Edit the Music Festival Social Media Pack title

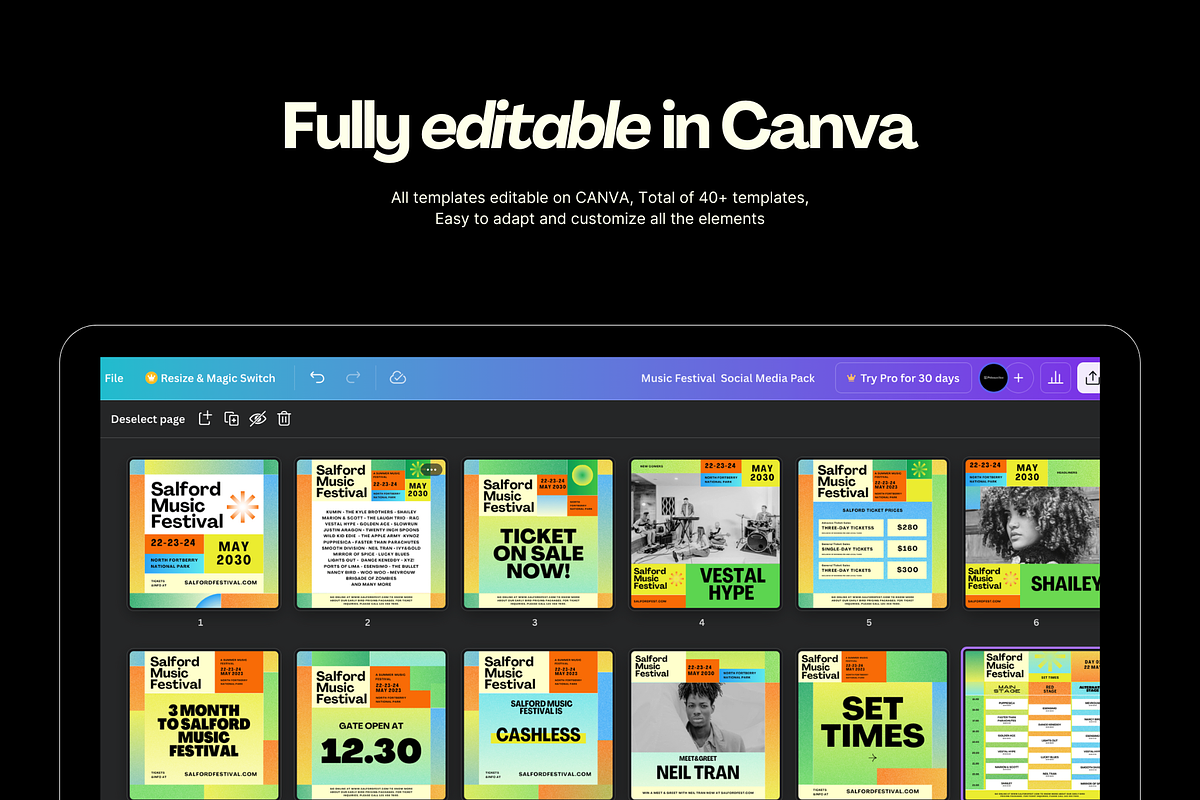click(x=728, y=378)
